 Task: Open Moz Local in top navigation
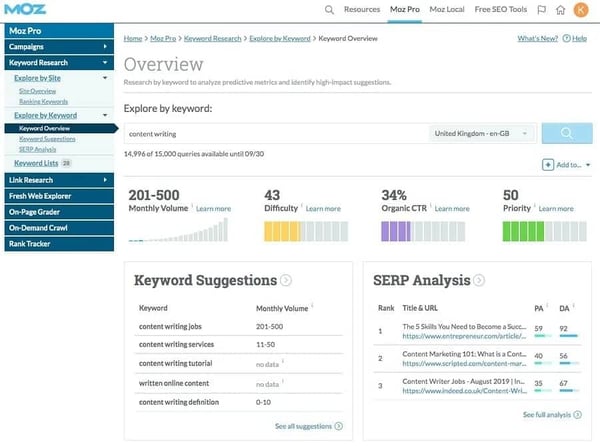point(447,10)
